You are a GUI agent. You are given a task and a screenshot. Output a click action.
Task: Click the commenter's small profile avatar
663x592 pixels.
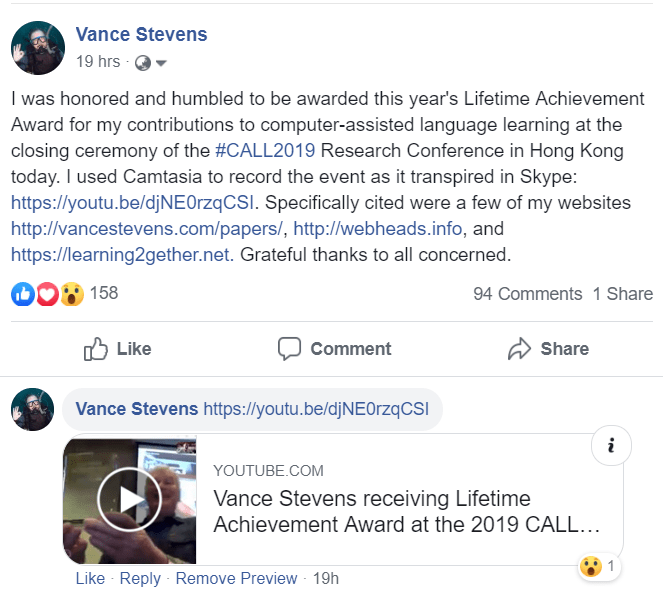coord(30,409)
